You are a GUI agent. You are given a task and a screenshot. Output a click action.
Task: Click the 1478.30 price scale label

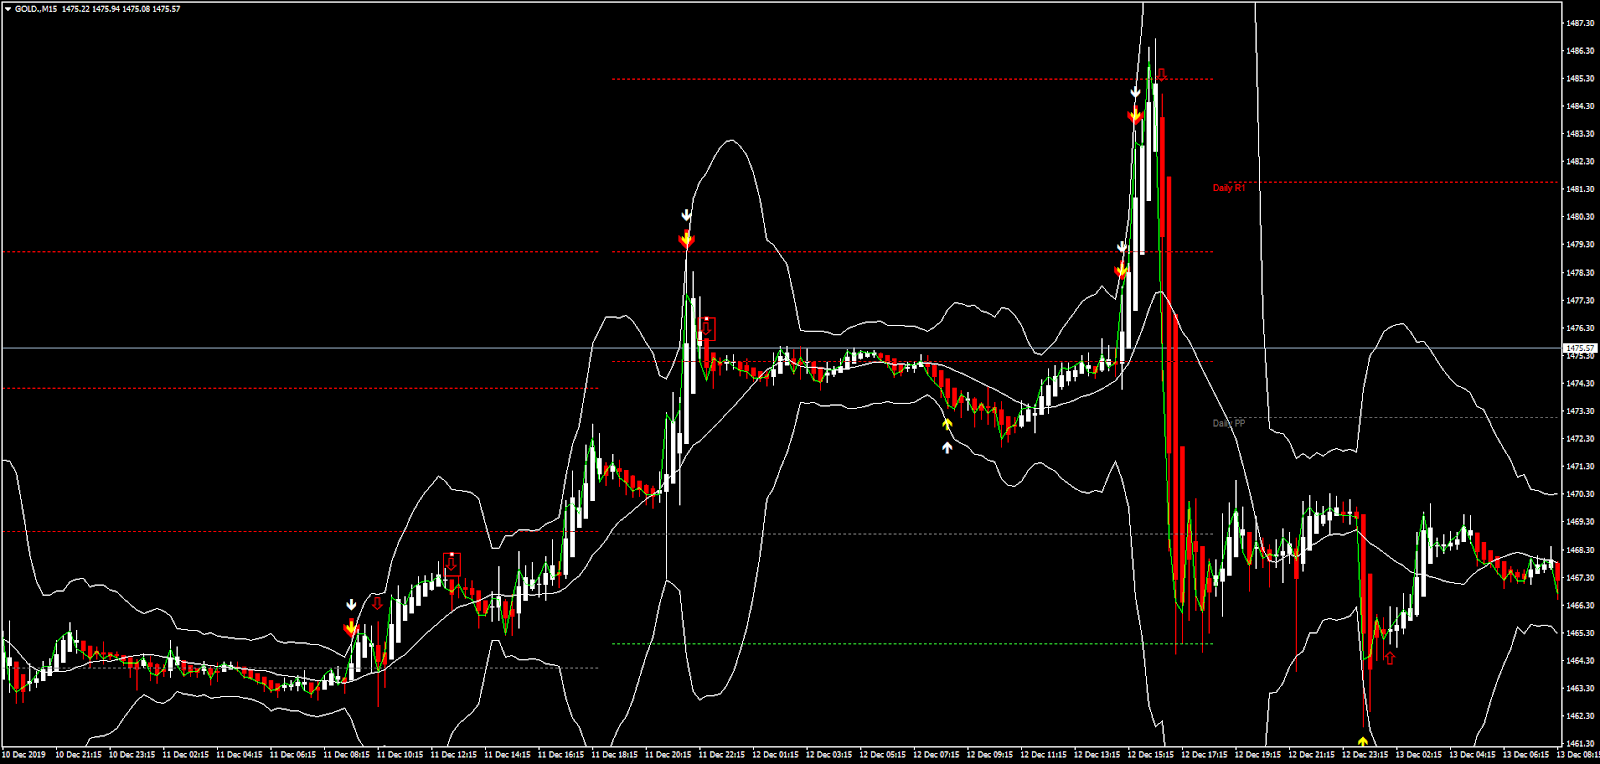tap(1581, 272)
